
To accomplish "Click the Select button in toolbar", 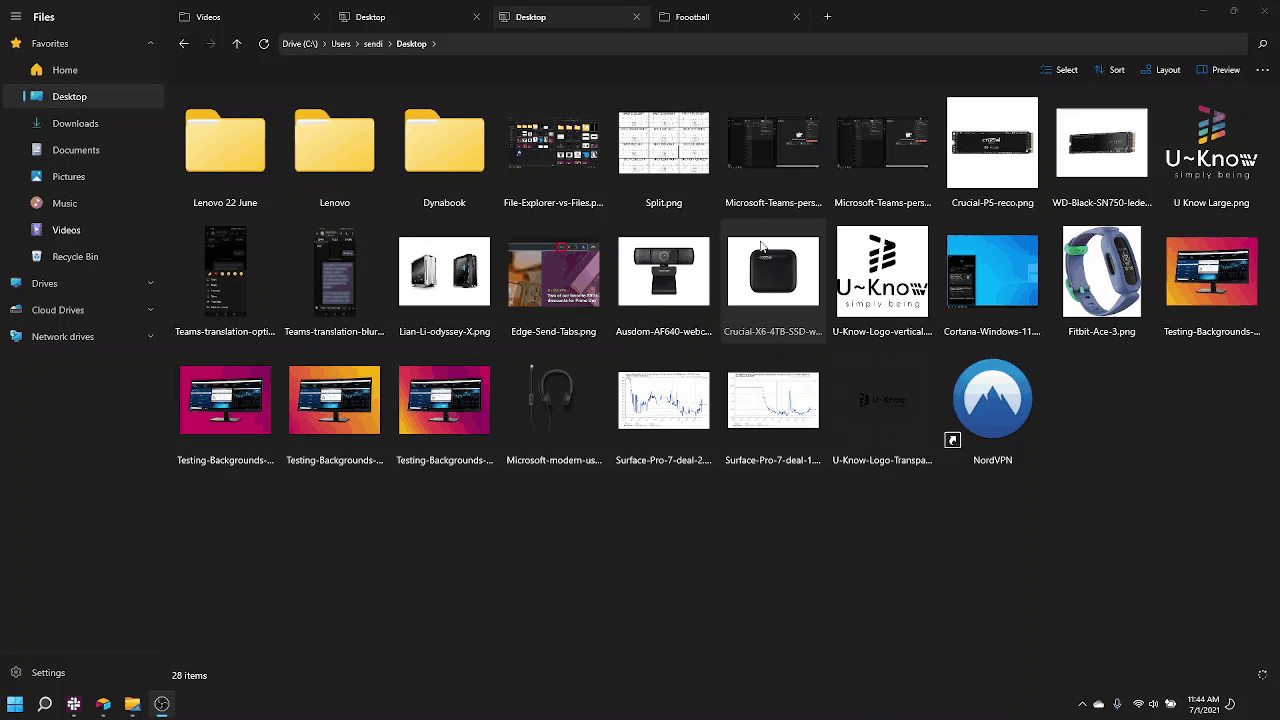I will click(1059, 70).
